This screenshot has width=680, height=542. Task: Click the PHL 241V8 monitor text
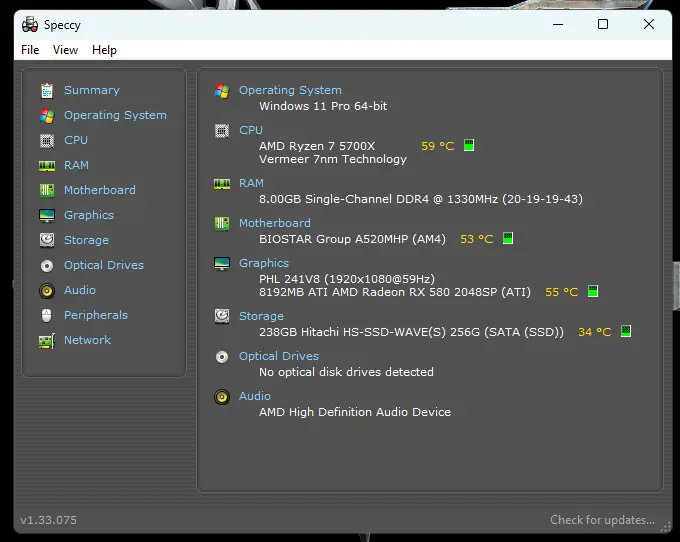pyautogui.click(x=347, y=279)
